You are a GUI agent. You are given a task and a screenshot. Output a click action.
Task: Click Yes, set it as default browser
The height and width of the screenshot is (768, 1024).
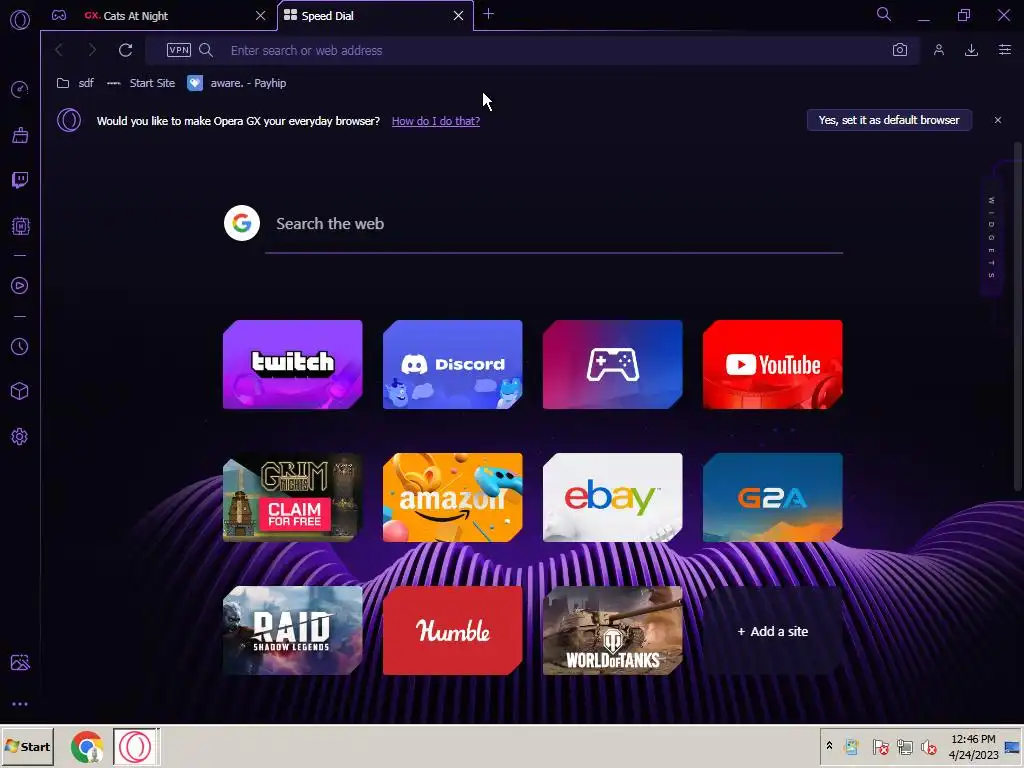(889, 120)
